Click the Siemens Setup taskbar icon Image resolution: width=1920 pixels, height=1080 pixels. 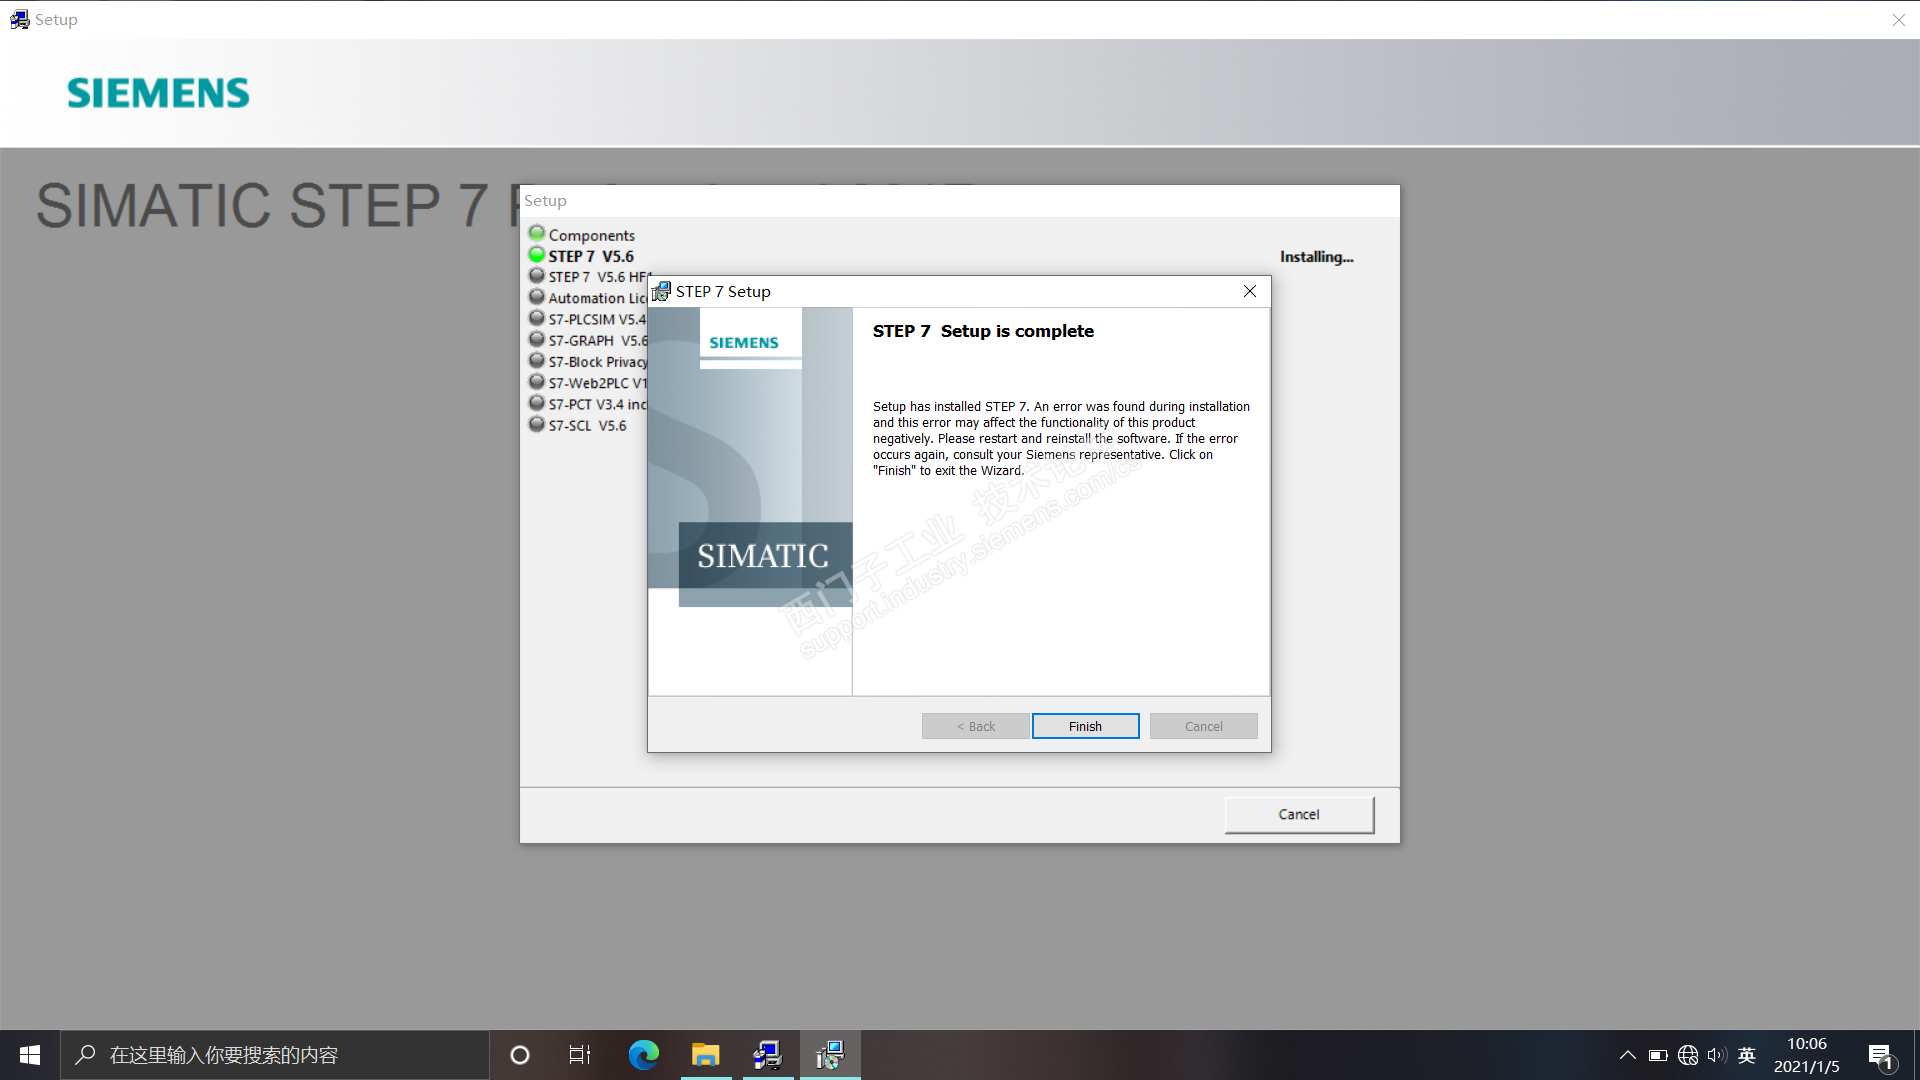767,1055
